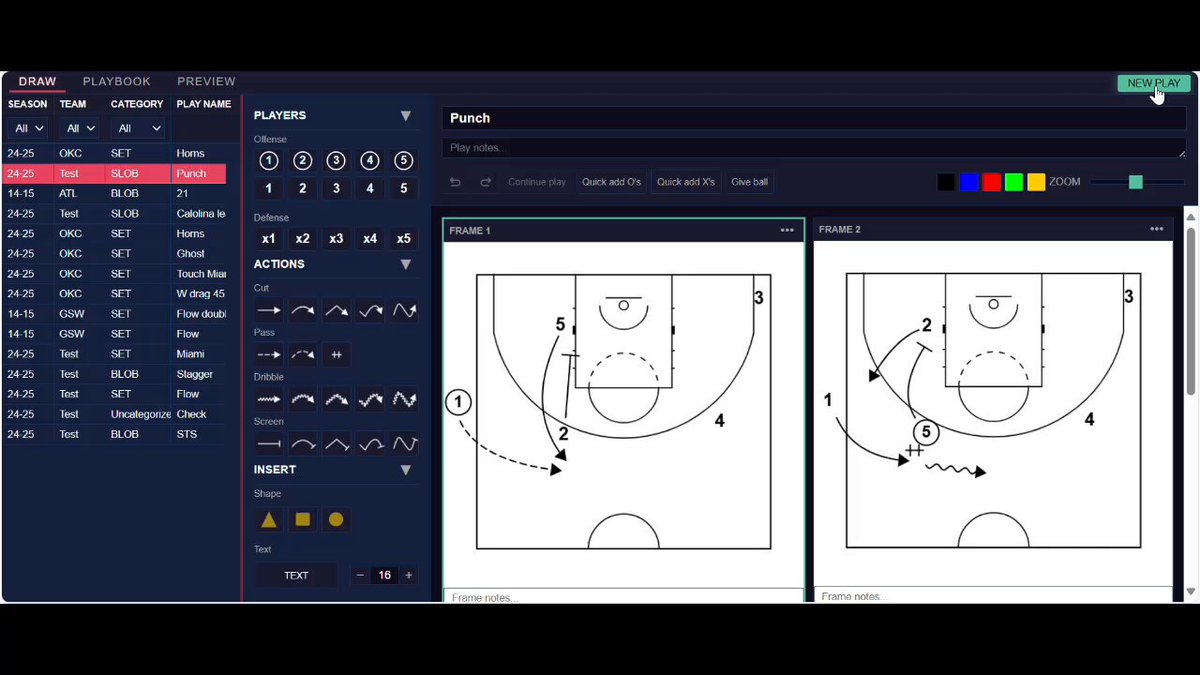Screen dimensions: 1200x675
Task: Select the 'Stagger' play row
Action: pyautogui.click(x=115, y=374)
